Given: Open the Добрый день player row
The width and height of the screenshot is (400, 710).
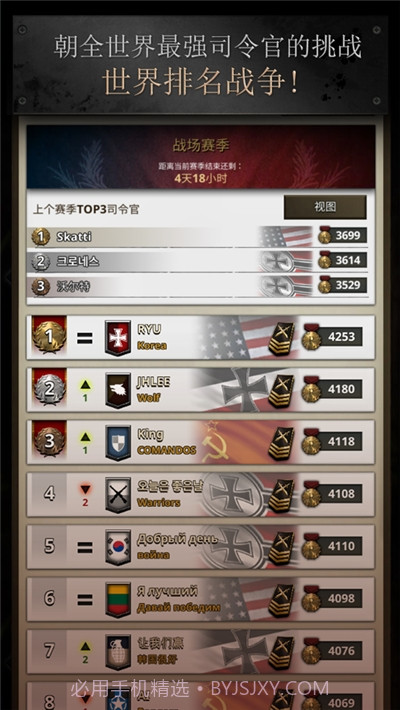Looking at the screenshot, I should [201, 547].
